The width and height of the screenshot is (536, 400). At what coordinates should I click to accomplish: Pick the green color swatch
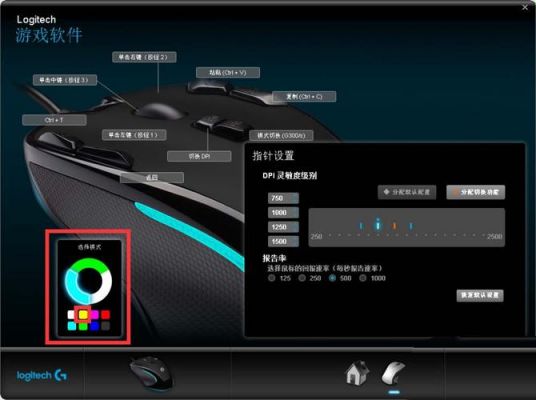point(83,326)
